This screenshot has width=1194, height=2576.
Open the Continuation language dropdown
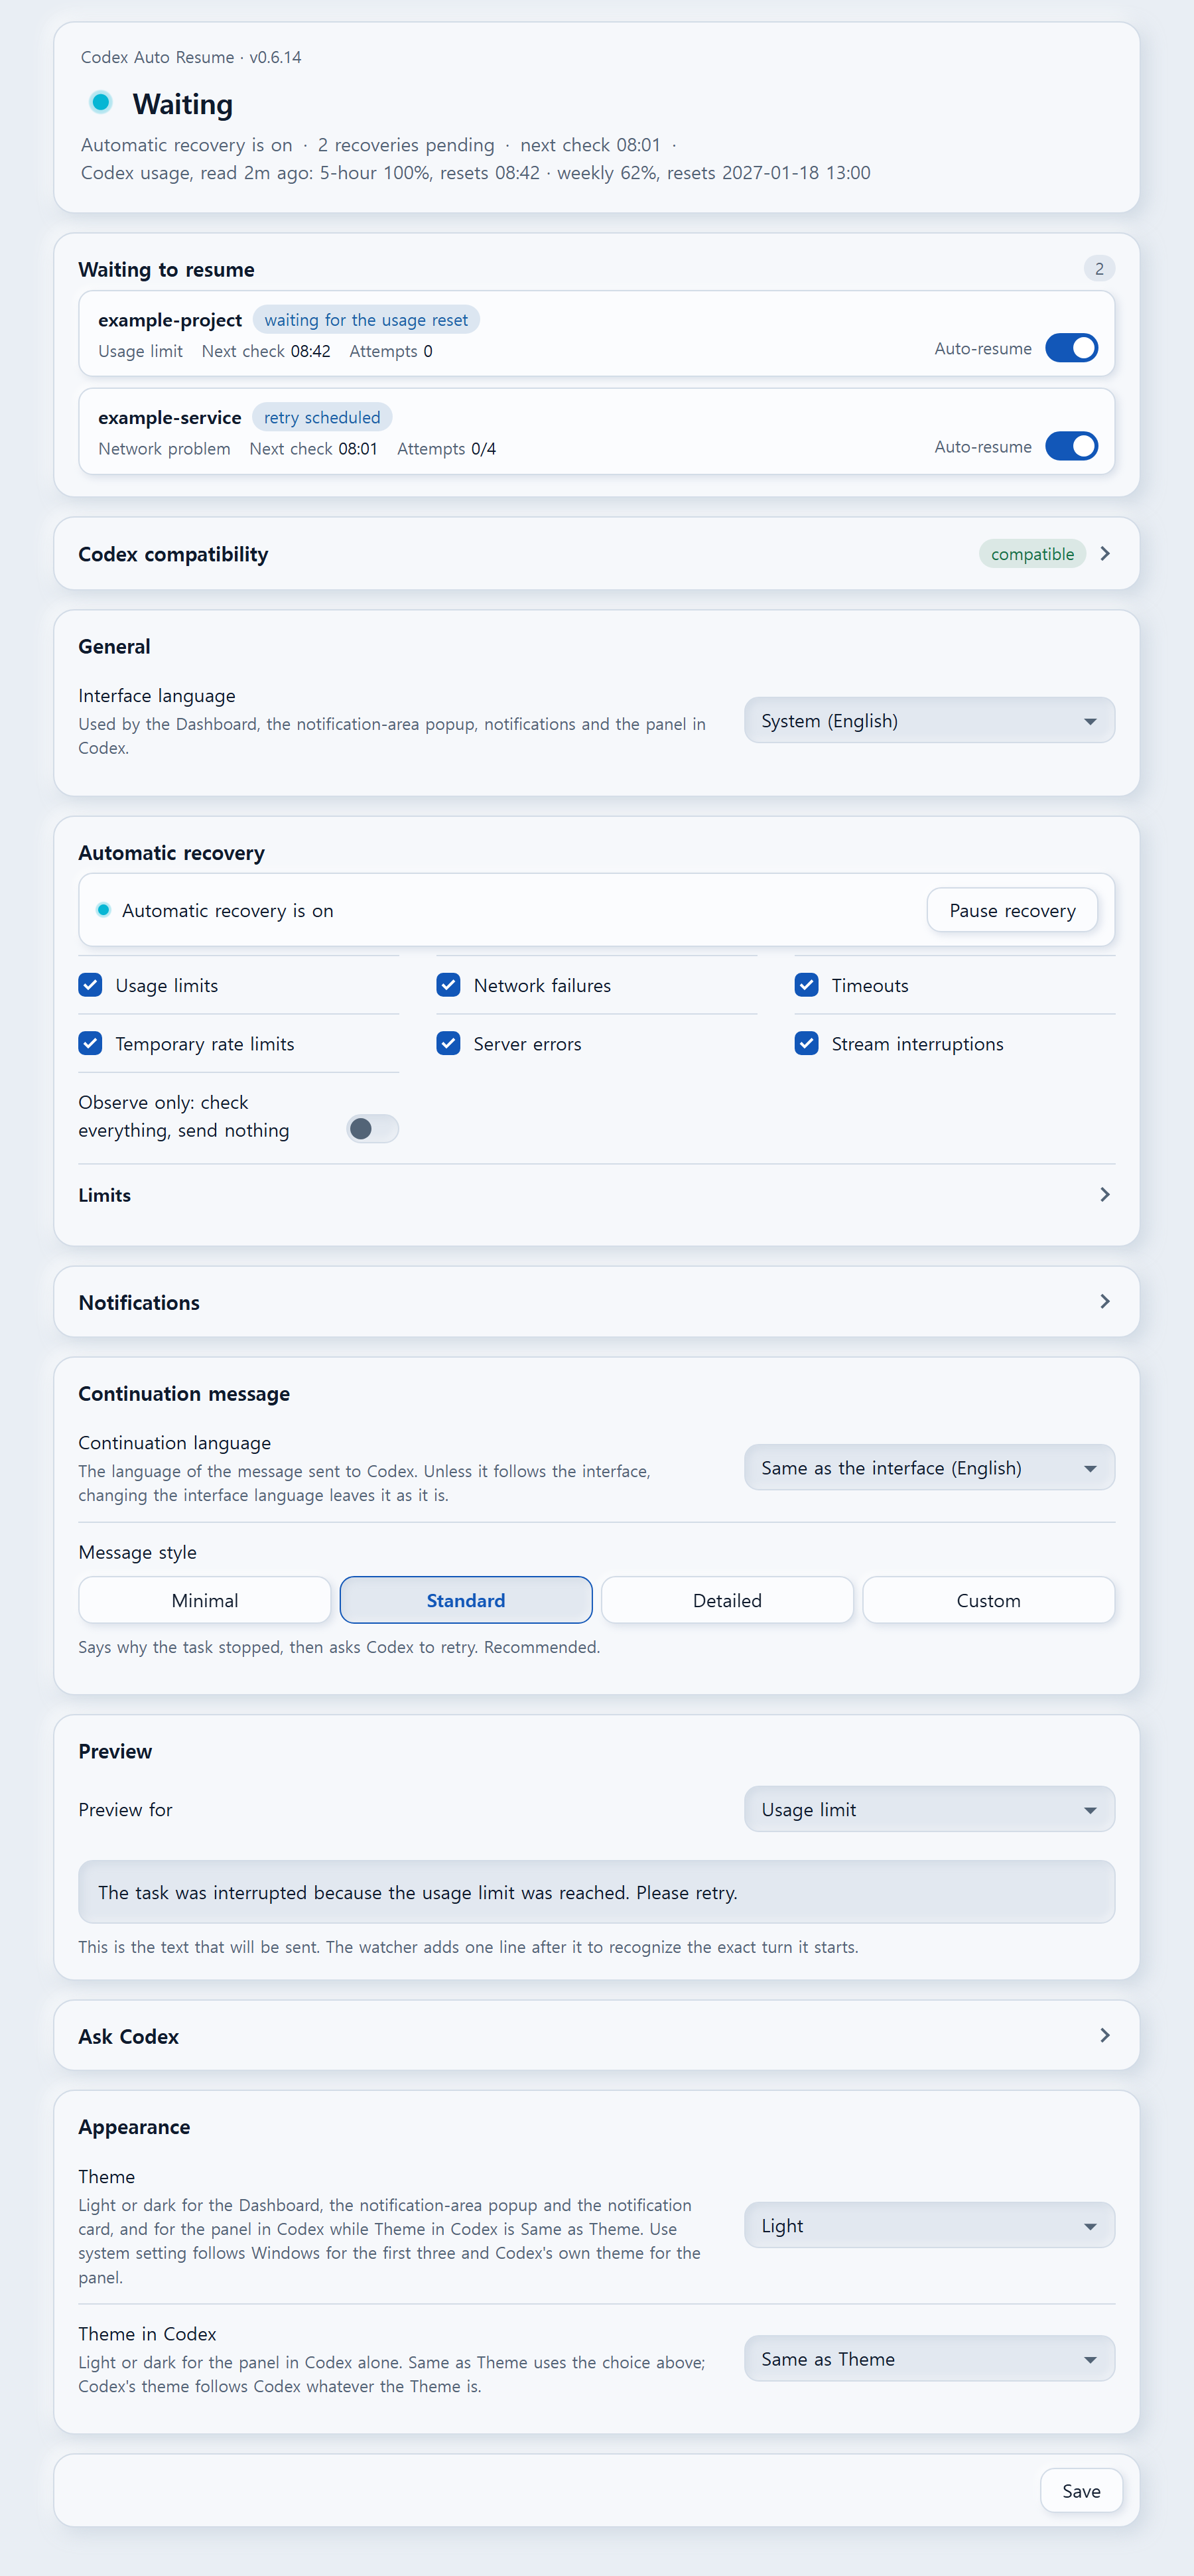(929, 1468)
